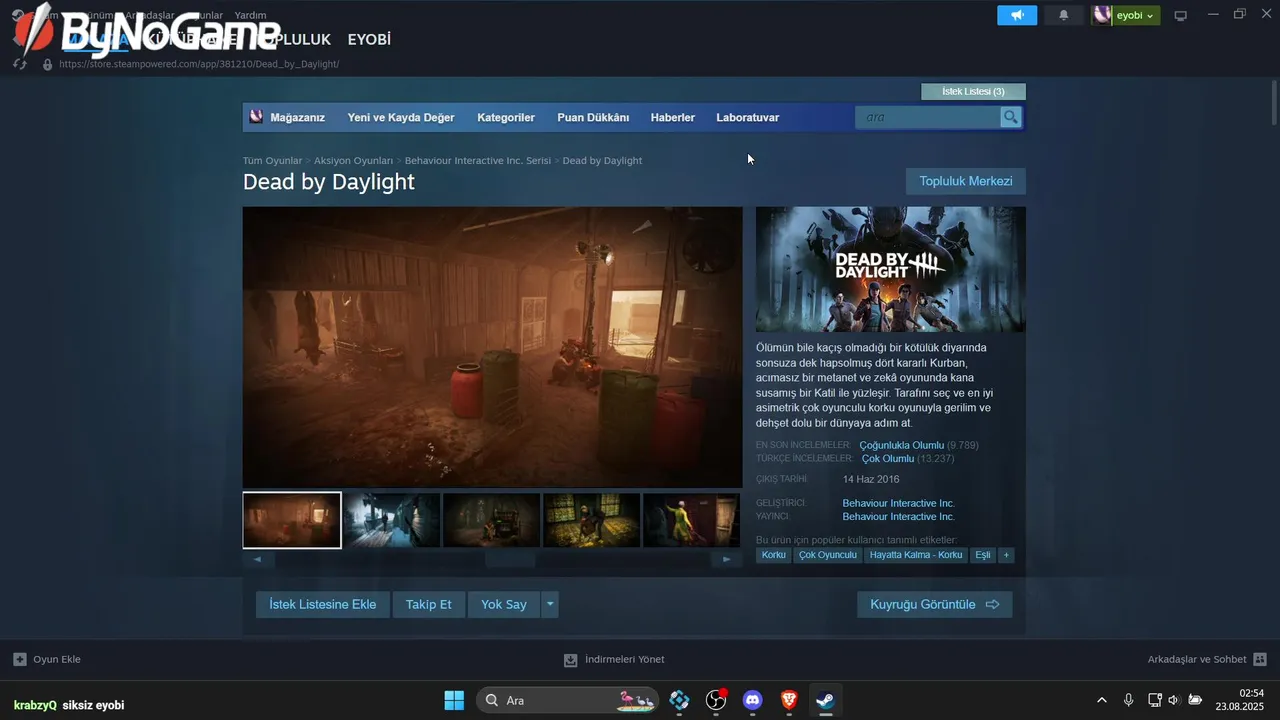Open Çoğunlukla Olumlu recent reviews link
Viewport: 1280px width, 720px height.
(x=901, y=445)
